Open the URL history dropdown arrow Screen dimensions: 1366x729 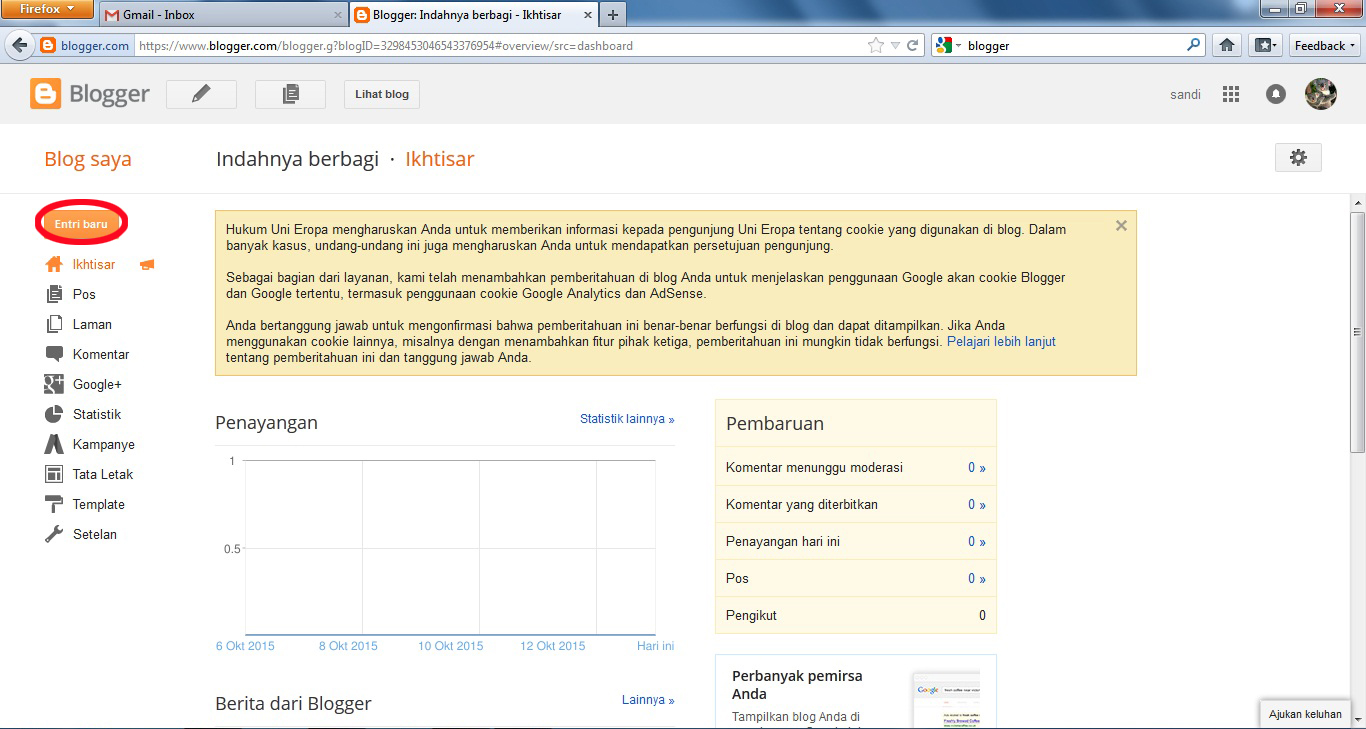click(896, 46)
